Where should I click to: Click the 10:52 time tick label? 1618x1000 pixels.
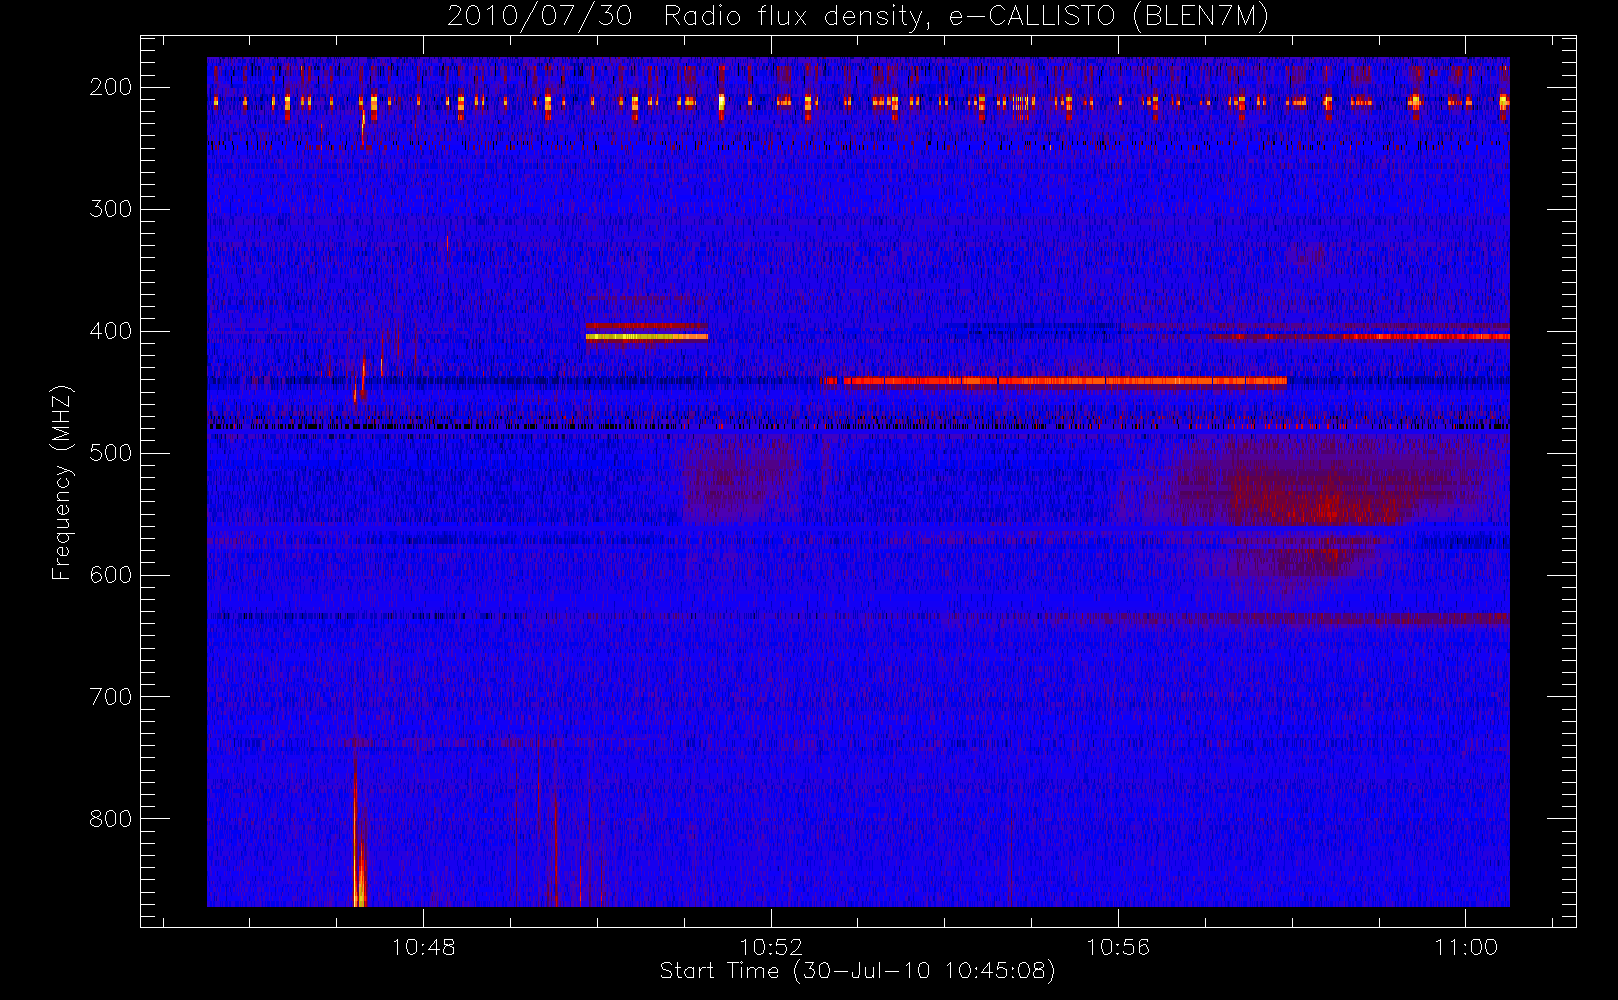(771, 947)
